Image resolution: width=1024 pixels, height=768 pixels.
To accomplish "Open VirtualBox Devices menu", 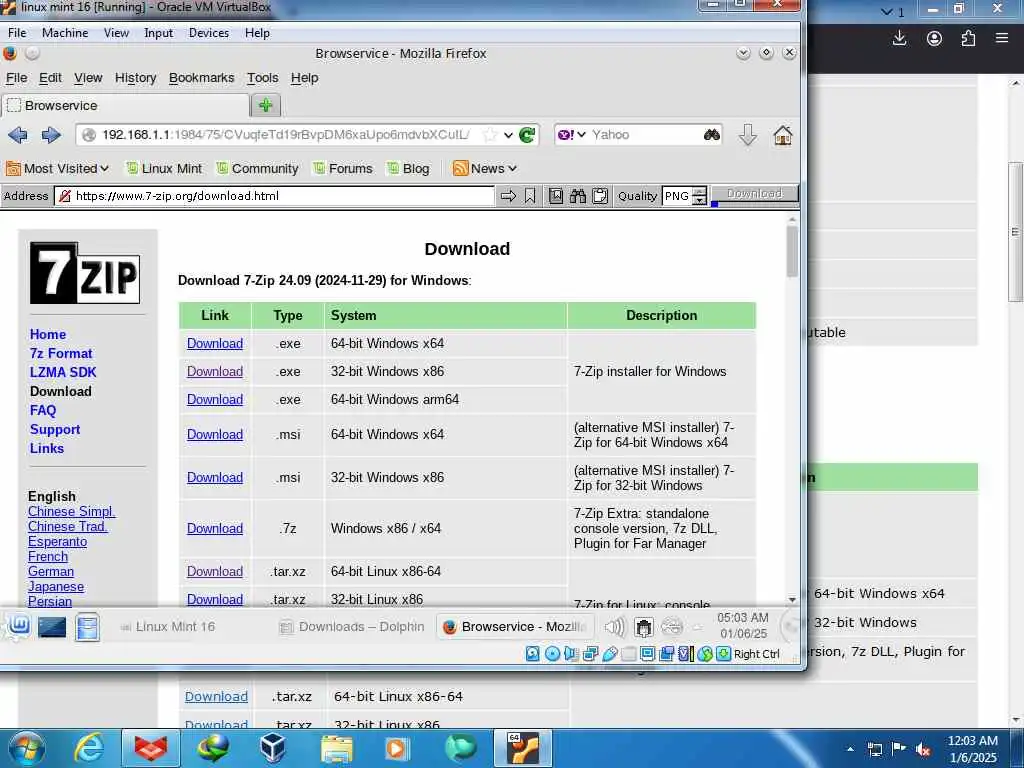I will point(209,33).
